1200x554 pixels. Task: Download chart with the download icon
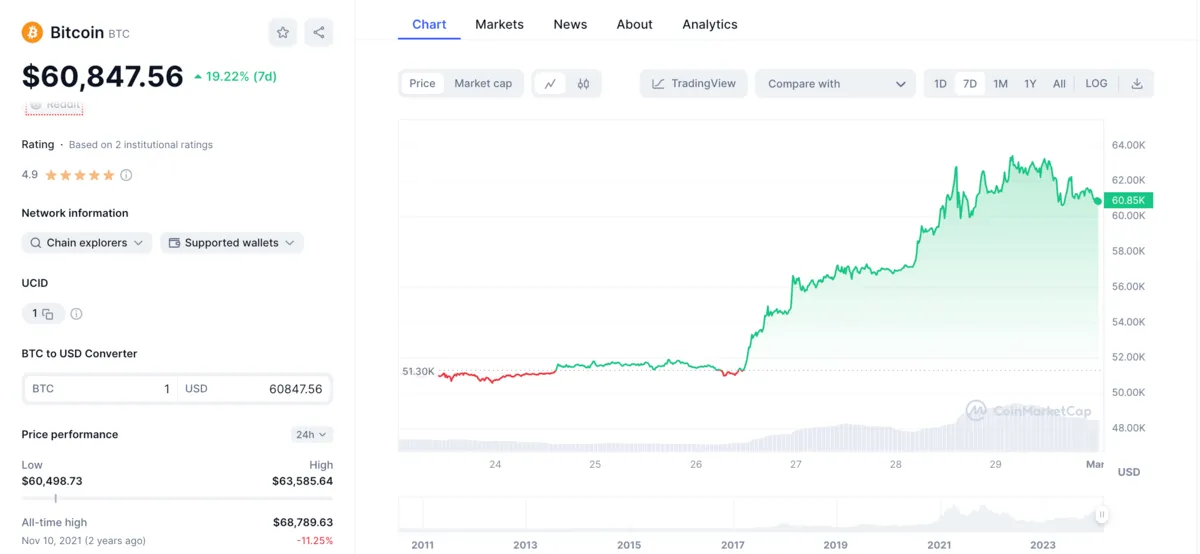1136,84
